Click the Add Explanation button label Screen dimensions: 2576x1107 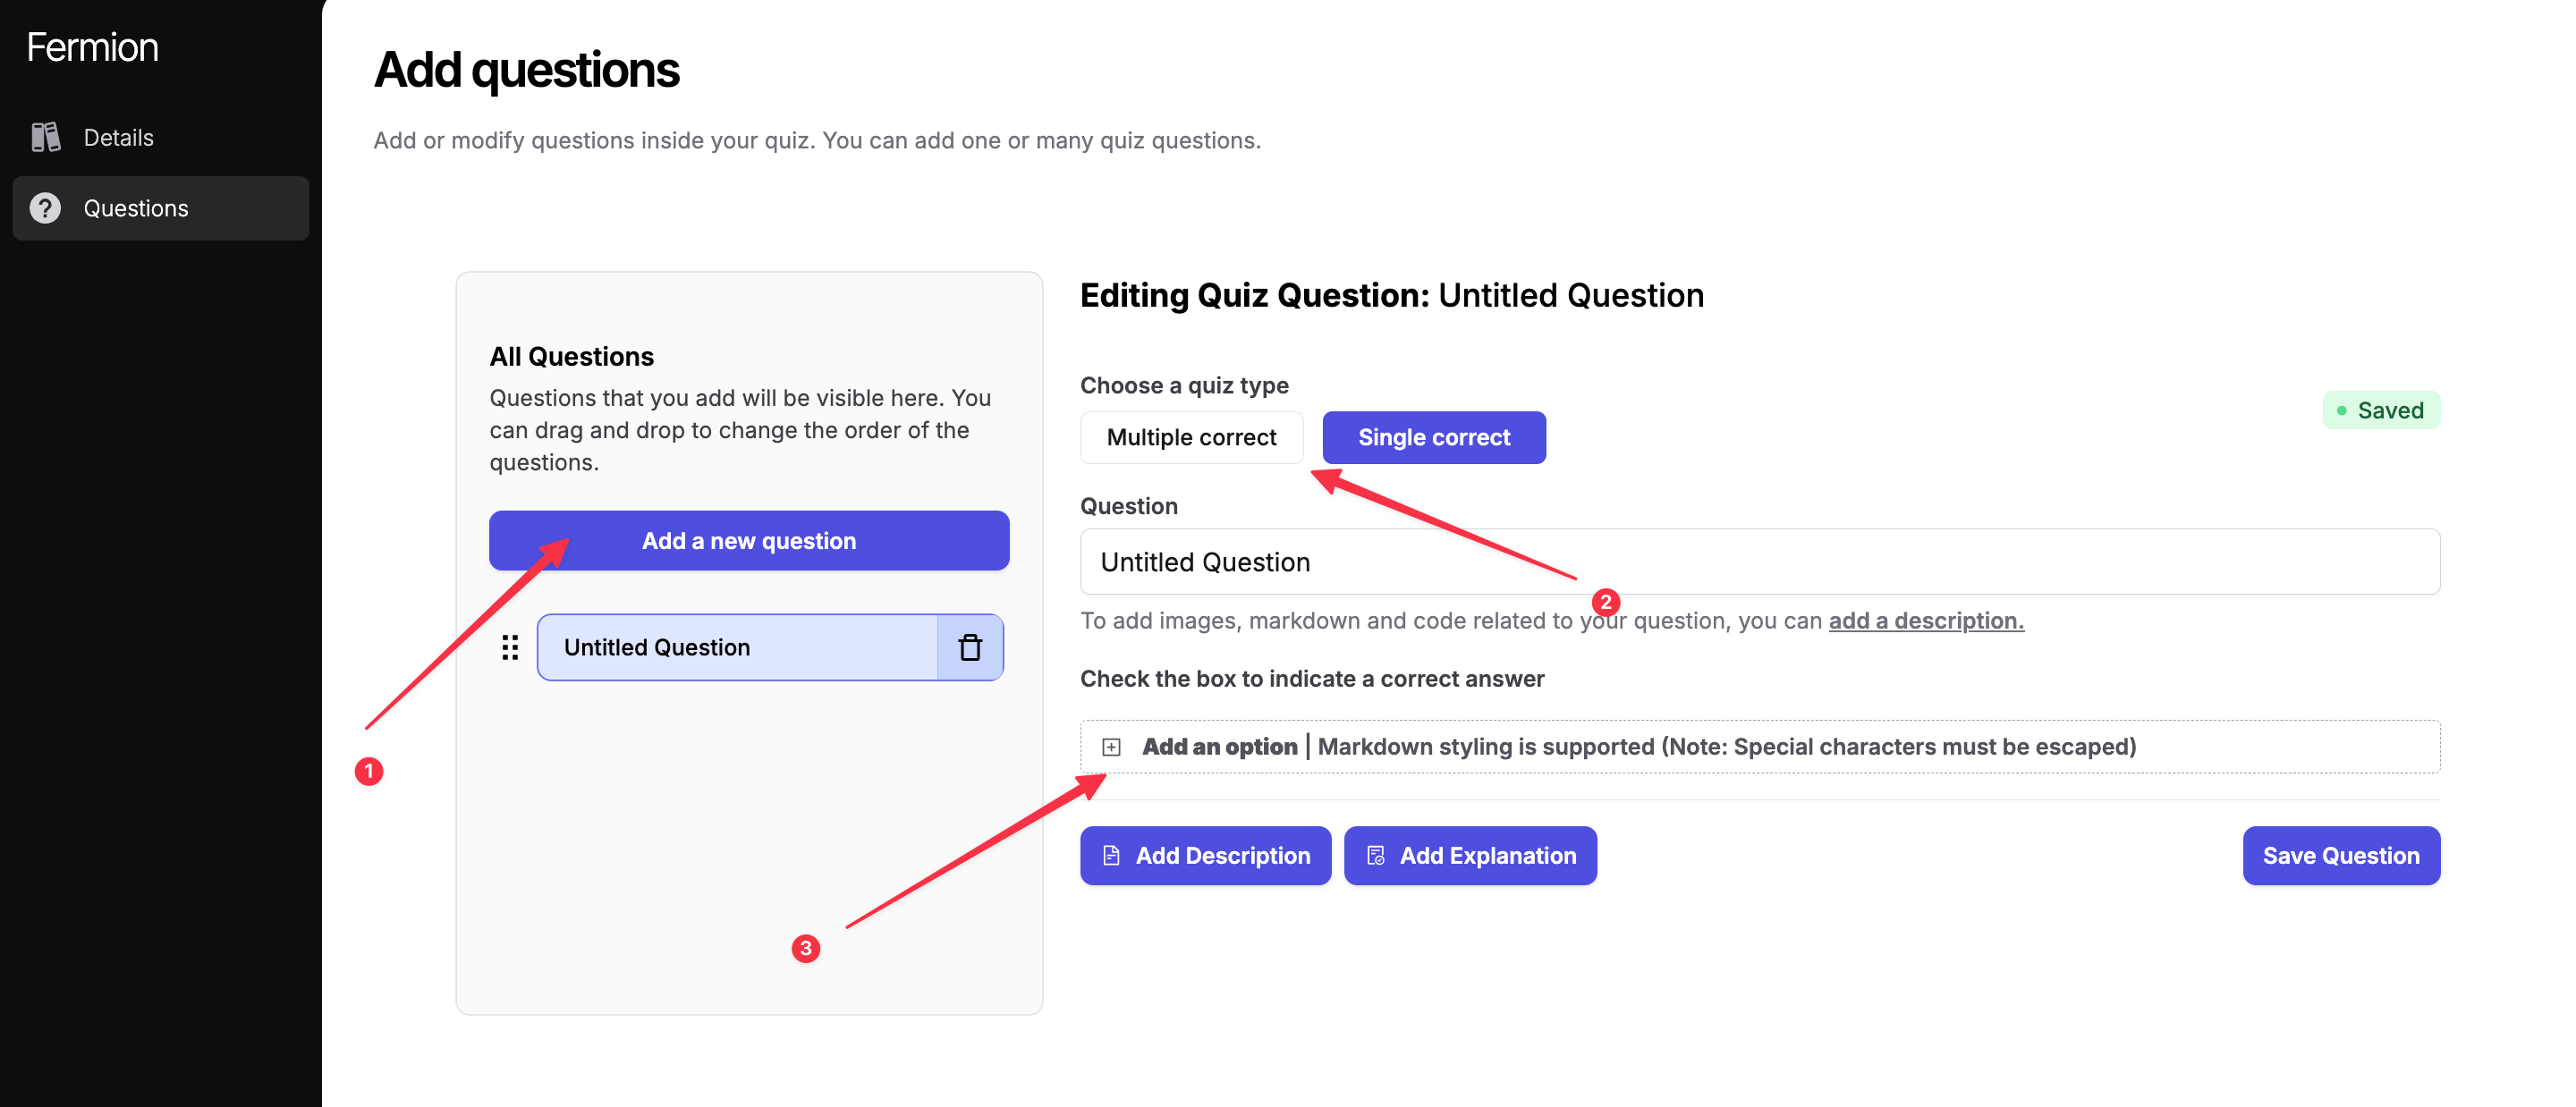(x=1487, y=856)
